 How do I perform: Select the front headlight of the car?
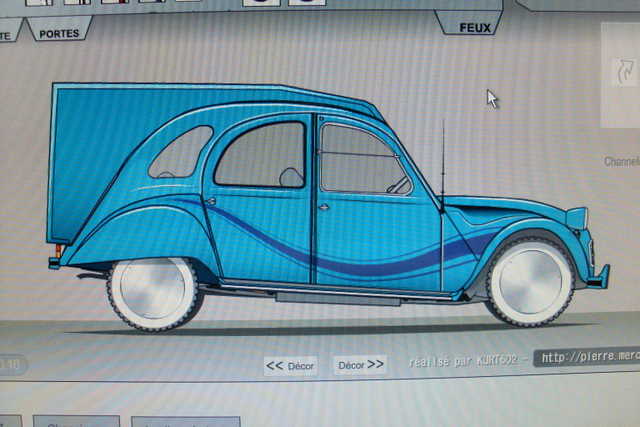(x=576, y=218)
